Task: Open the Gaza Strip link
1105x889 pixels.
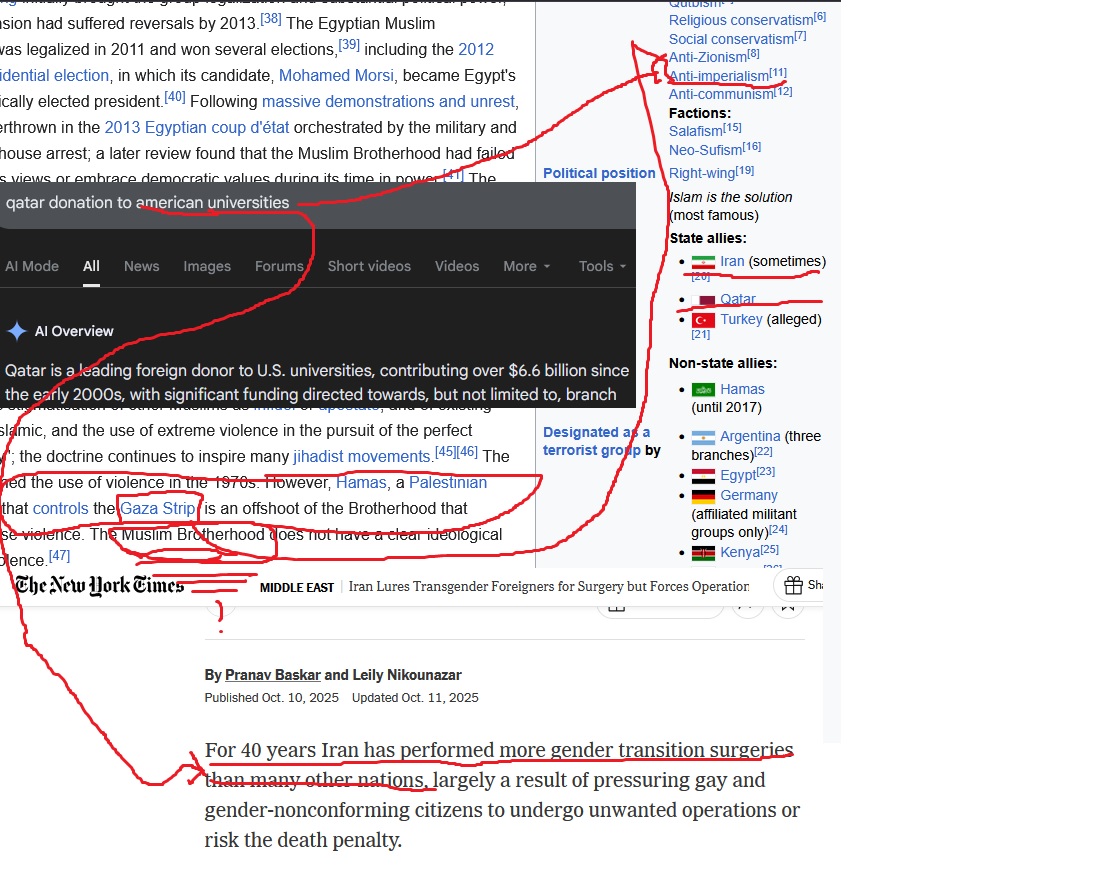Action: point(158,509)
